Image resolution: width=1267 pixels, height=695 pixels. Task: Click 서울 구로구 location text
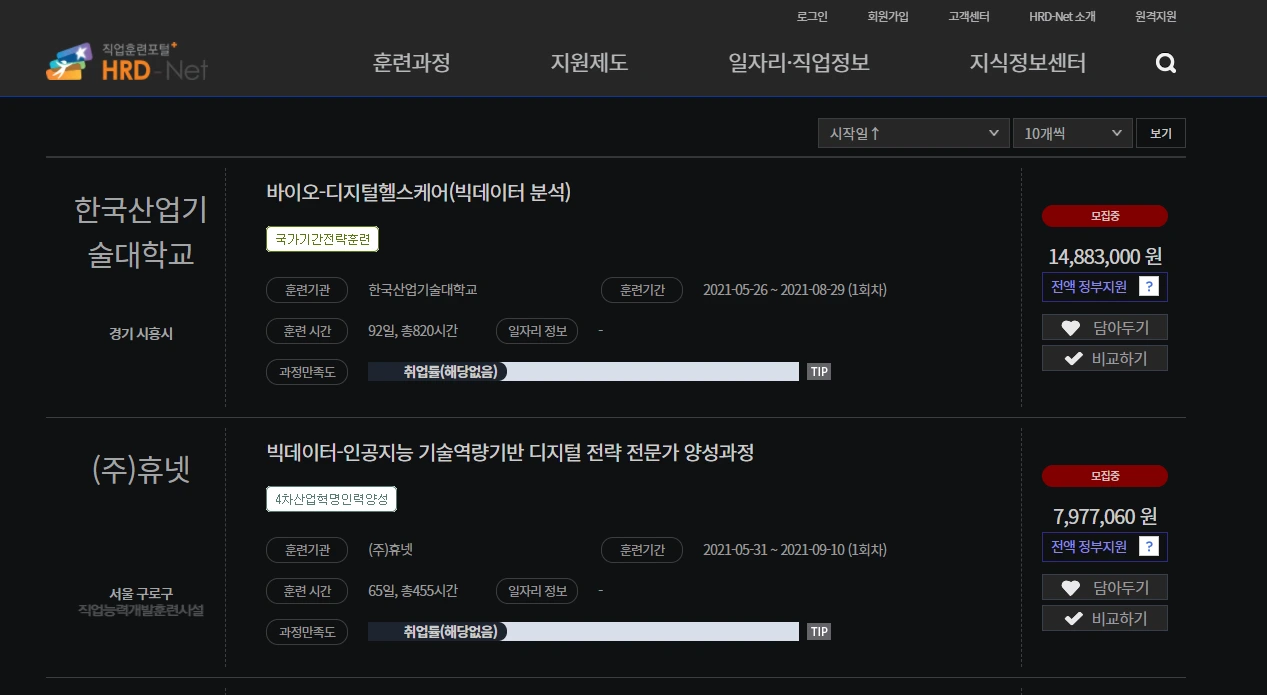[x=141, y=594]
